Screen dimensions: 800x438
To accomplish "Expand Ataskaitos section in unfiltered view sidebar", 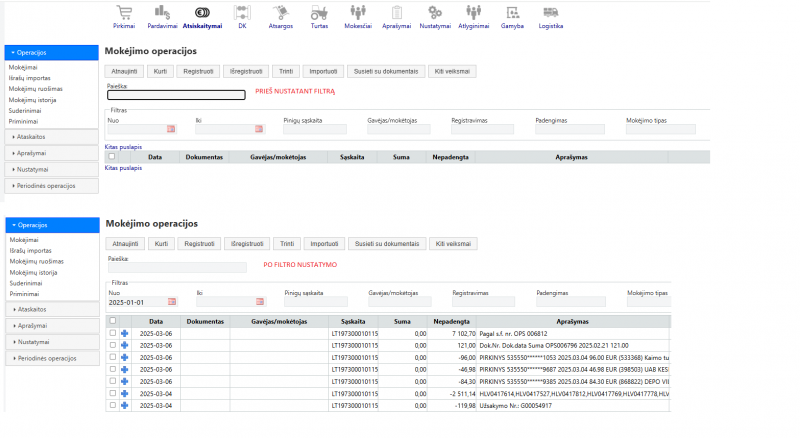I will click(x=52, y=137).
